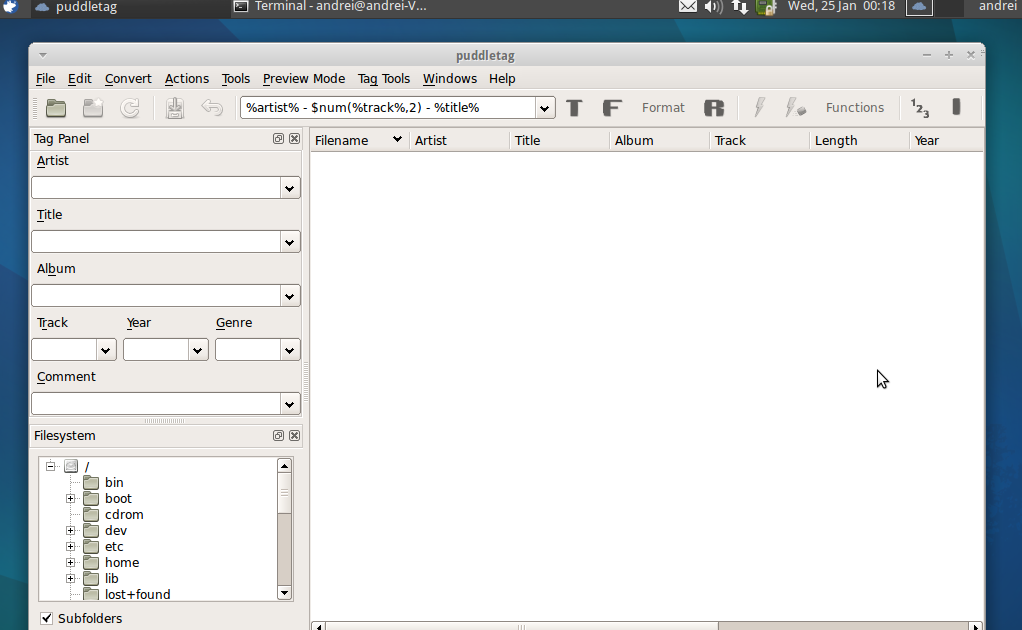The height and width of the screenshot is (630, 1022).
Task: Open the Comment field dropdown
Action: click(x=289, y=405)
